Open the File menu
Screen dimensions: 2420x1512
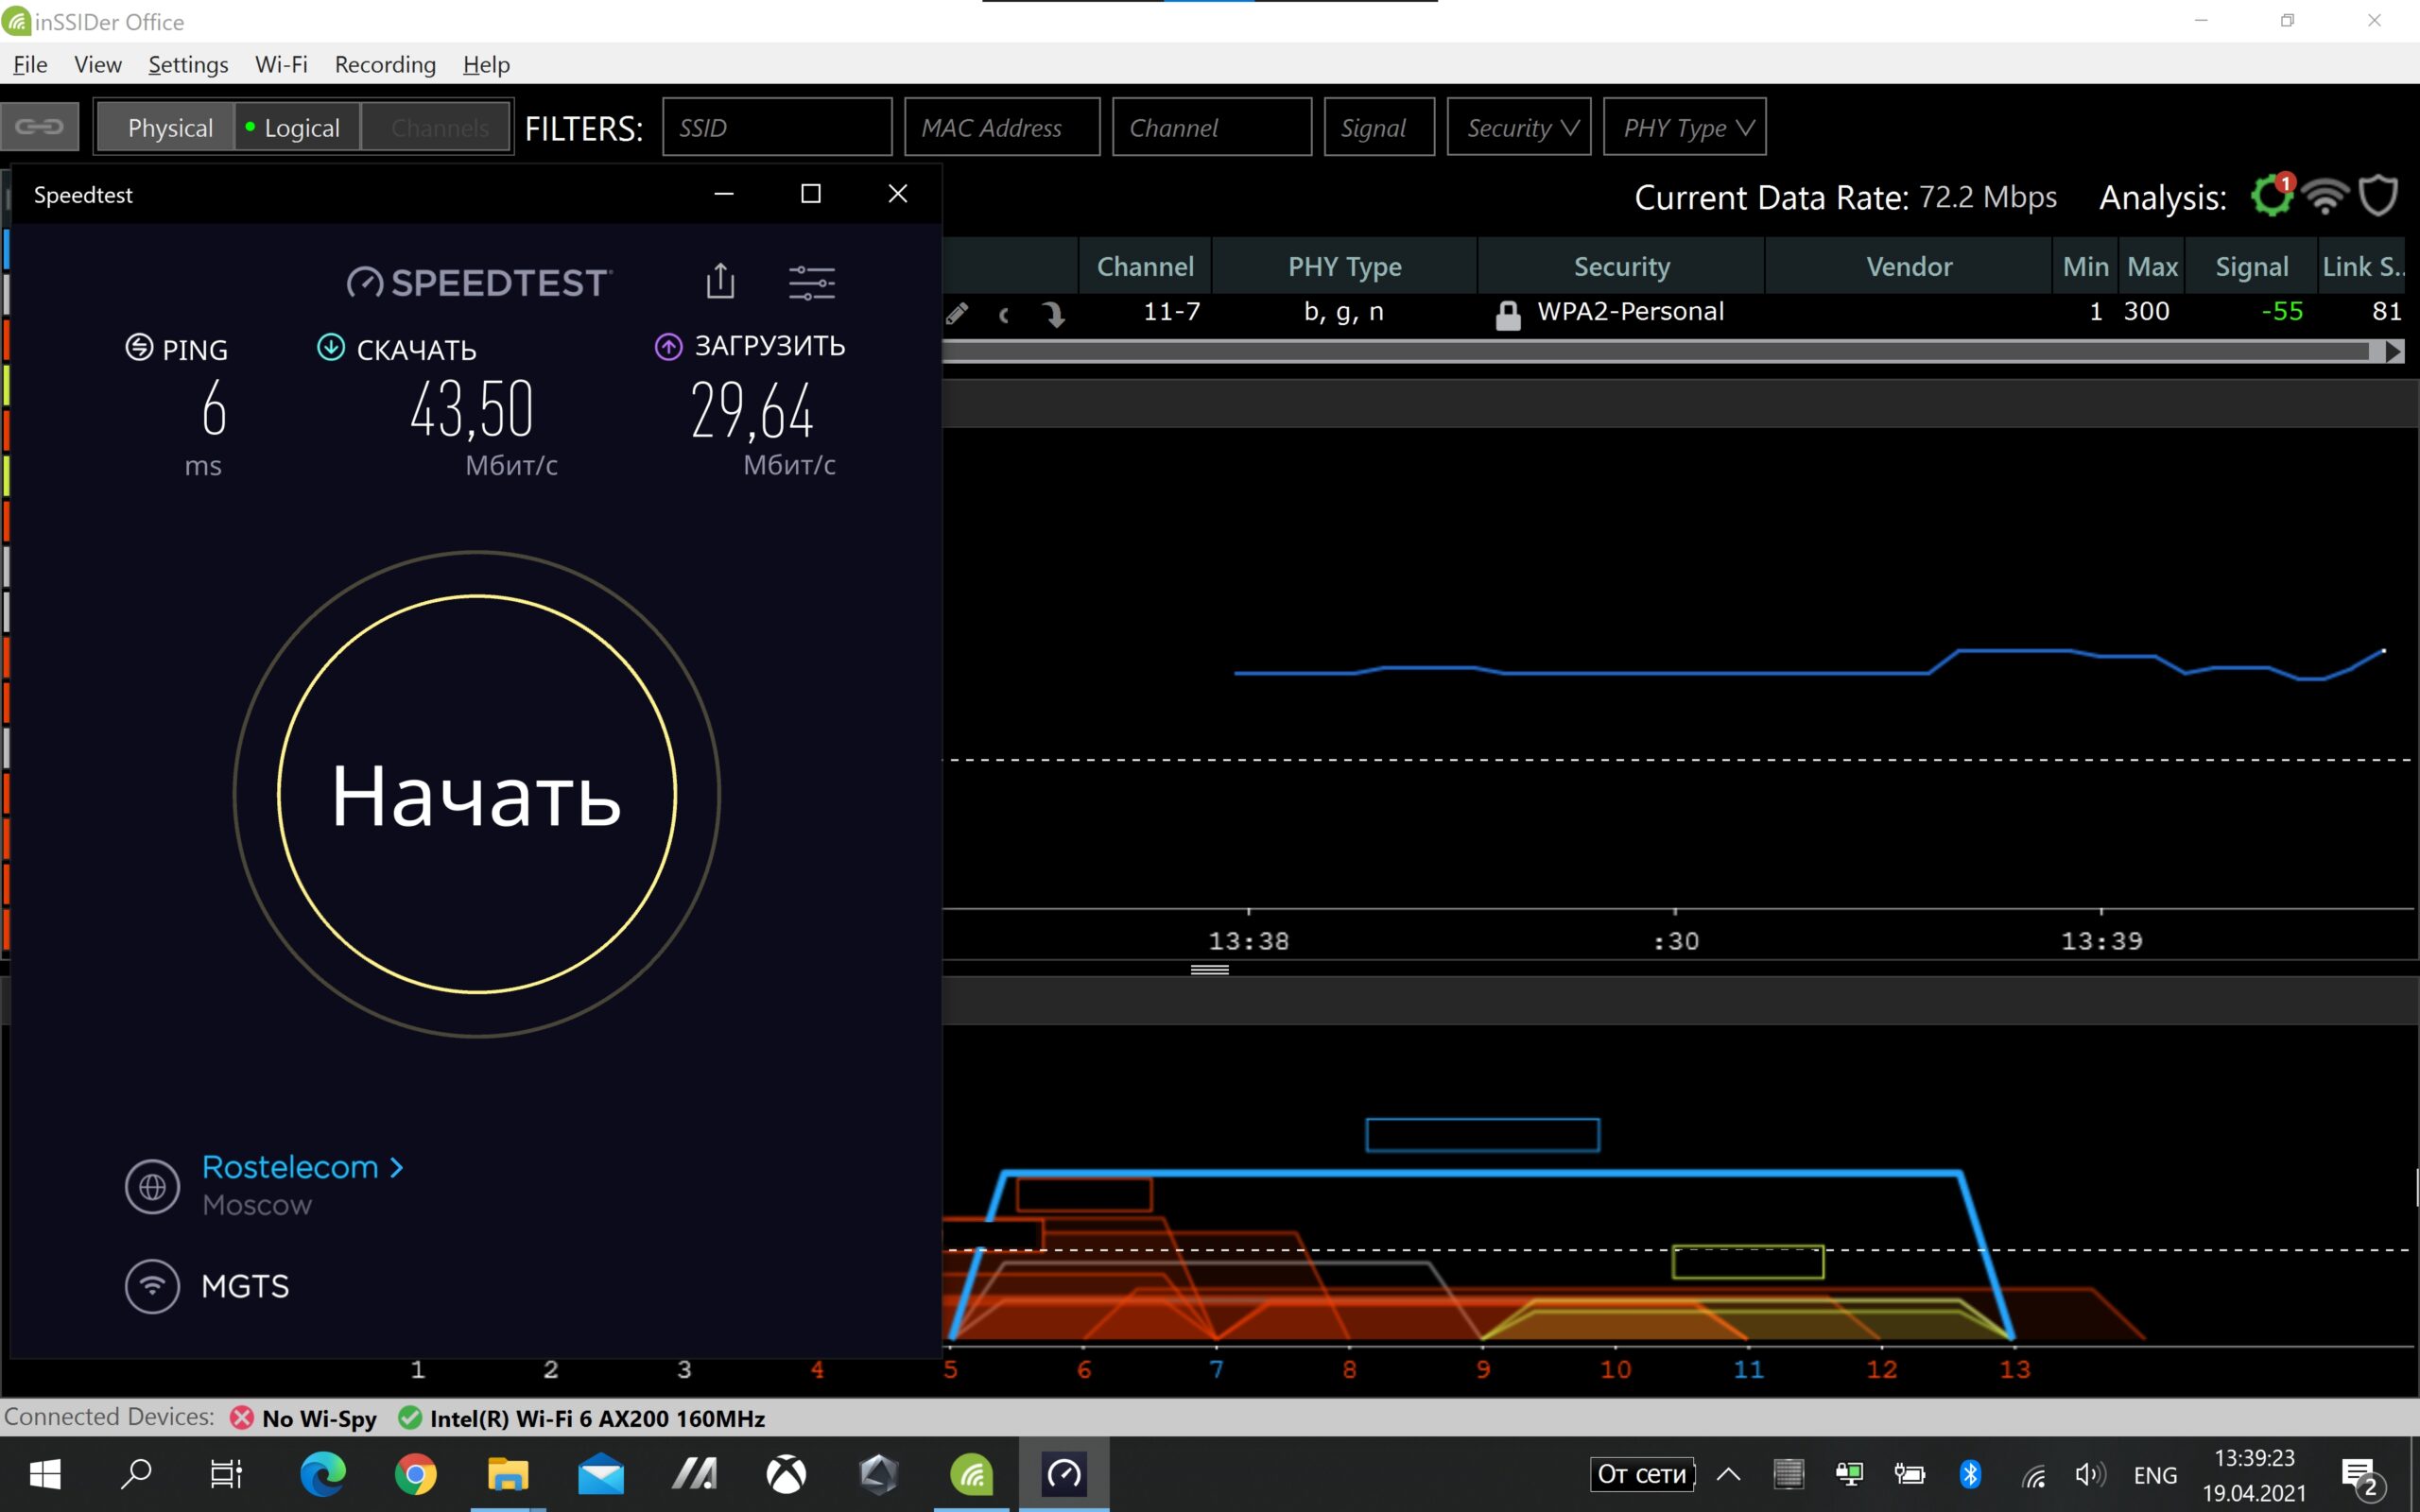[30, 64]
